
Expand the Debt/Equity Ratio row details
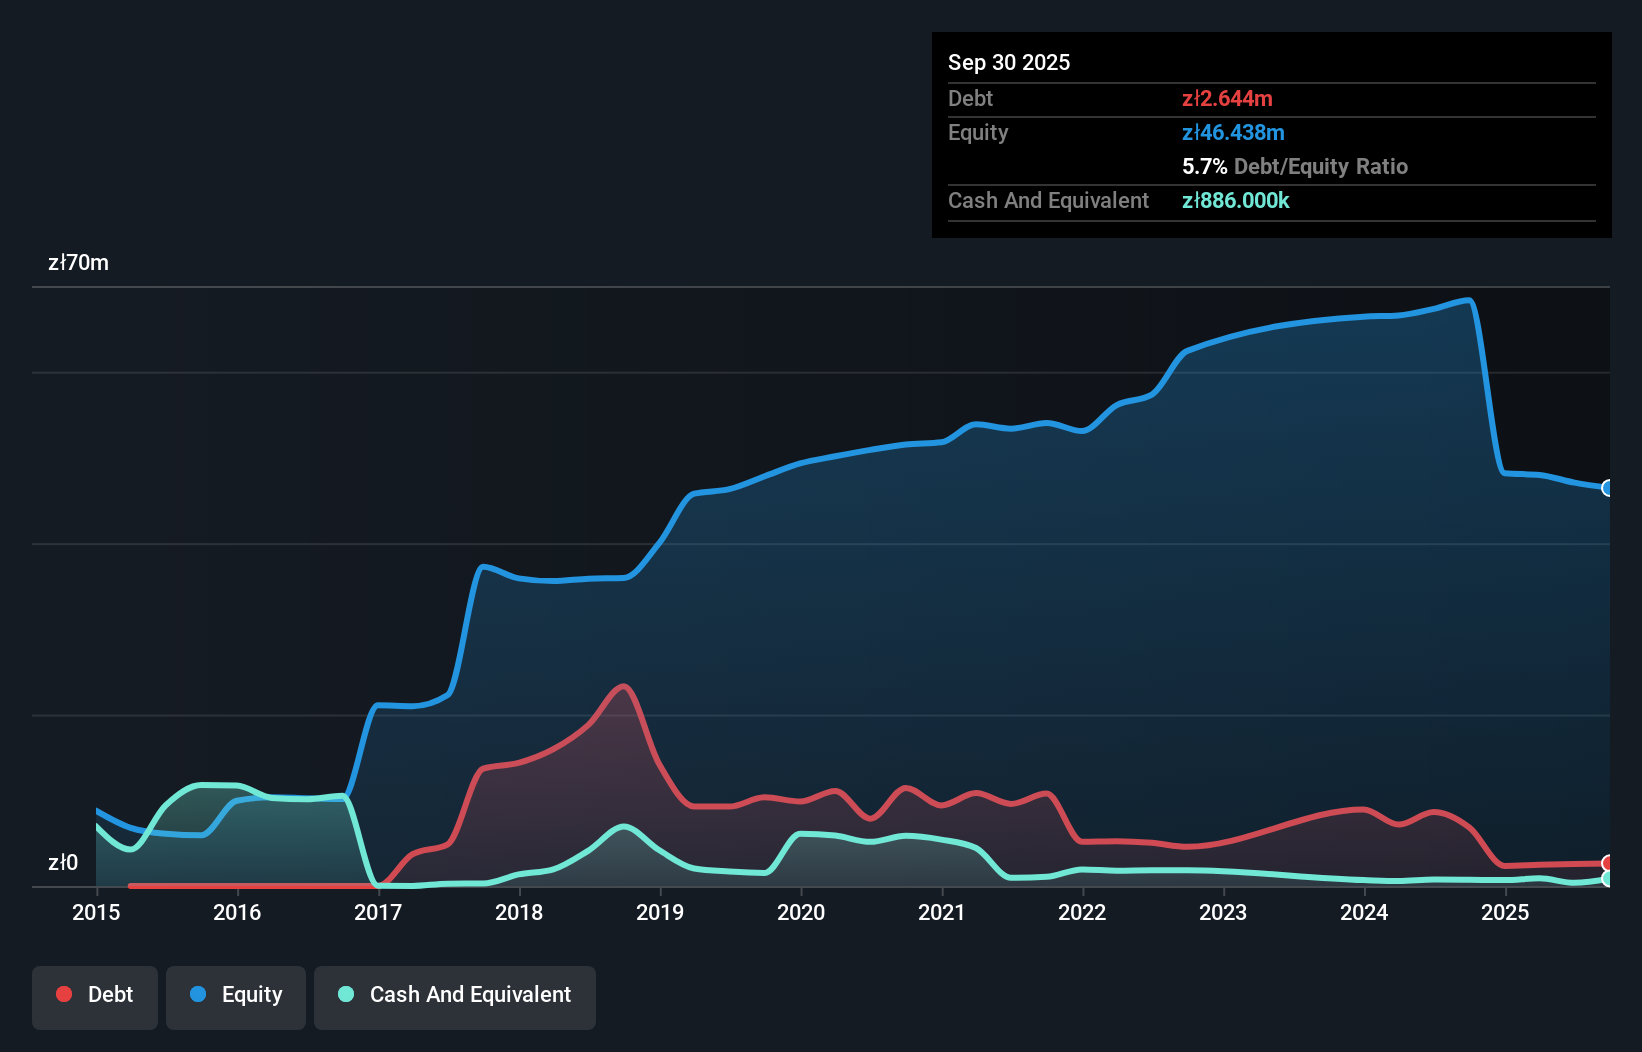pyautogui.click(x=1295, y=166)
